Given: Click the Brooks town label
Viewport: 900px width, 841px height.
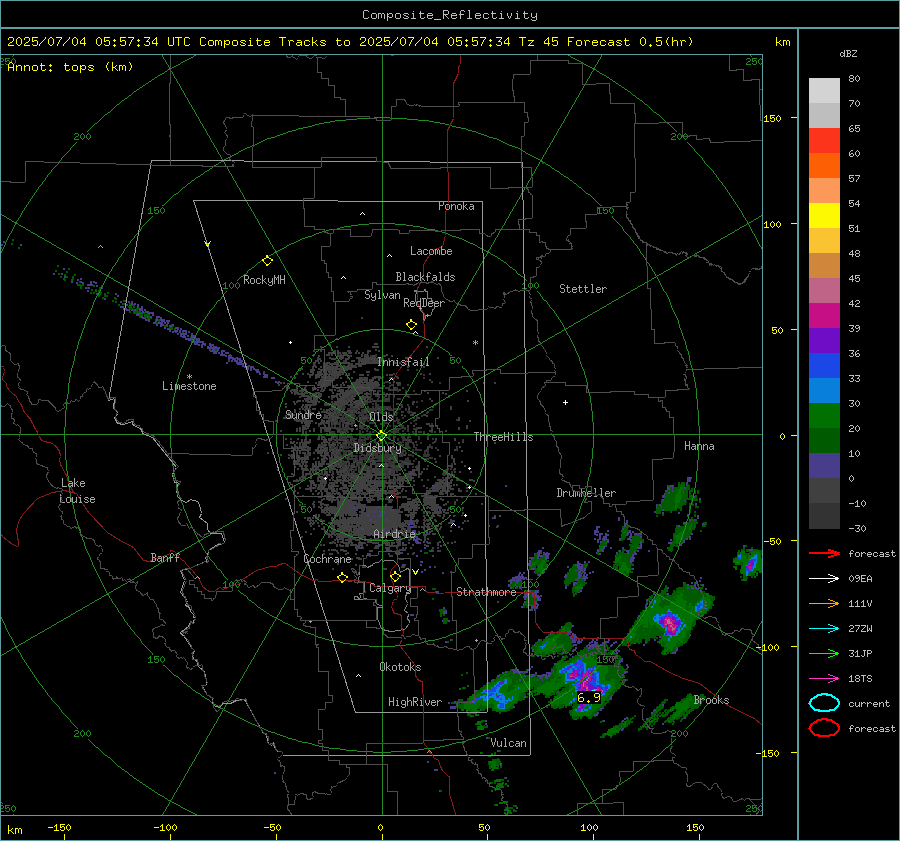Looking at the screenshot, I should 711,700.
